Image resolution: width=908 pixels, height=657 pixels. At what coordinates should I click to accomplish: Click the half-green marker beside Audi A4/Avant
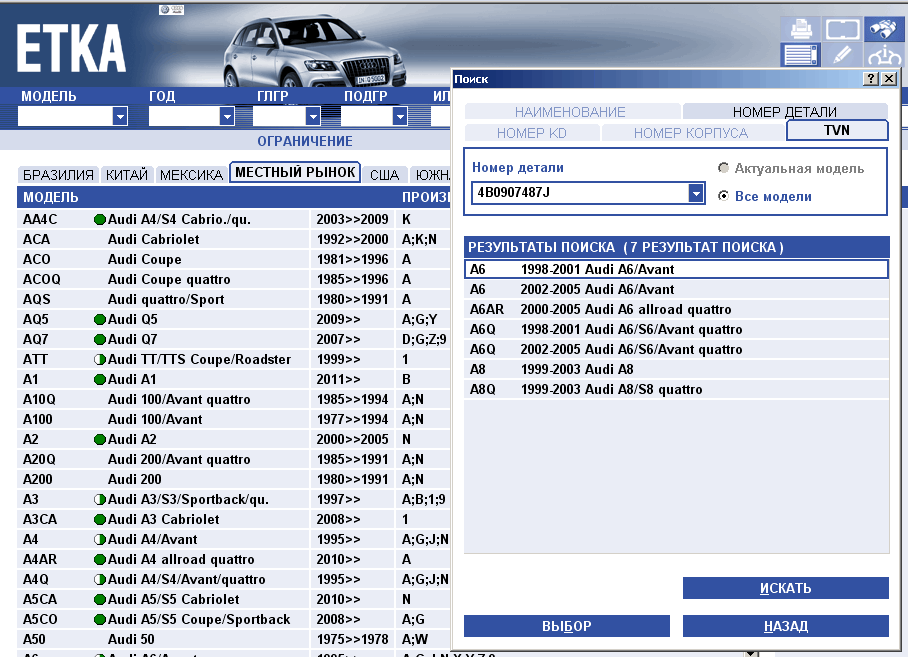click(100, 539)
